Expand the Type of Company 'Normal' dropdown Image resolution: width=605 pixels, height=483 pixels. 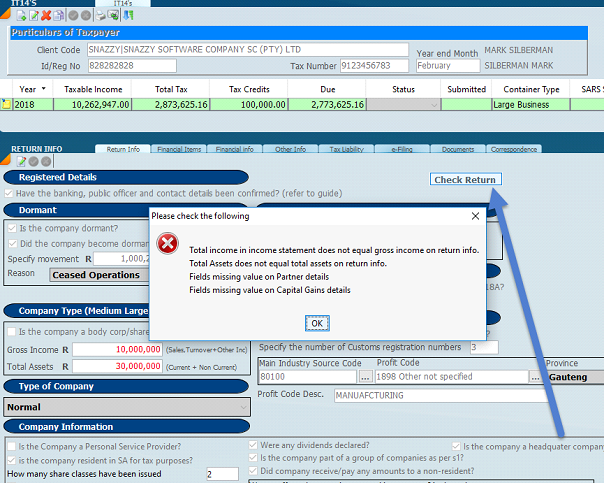point(243,407)
